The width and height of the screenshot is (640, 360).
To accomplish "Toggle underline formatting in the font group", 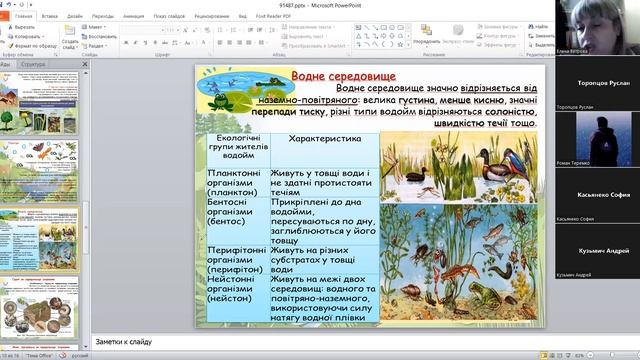I will point(145,42).
